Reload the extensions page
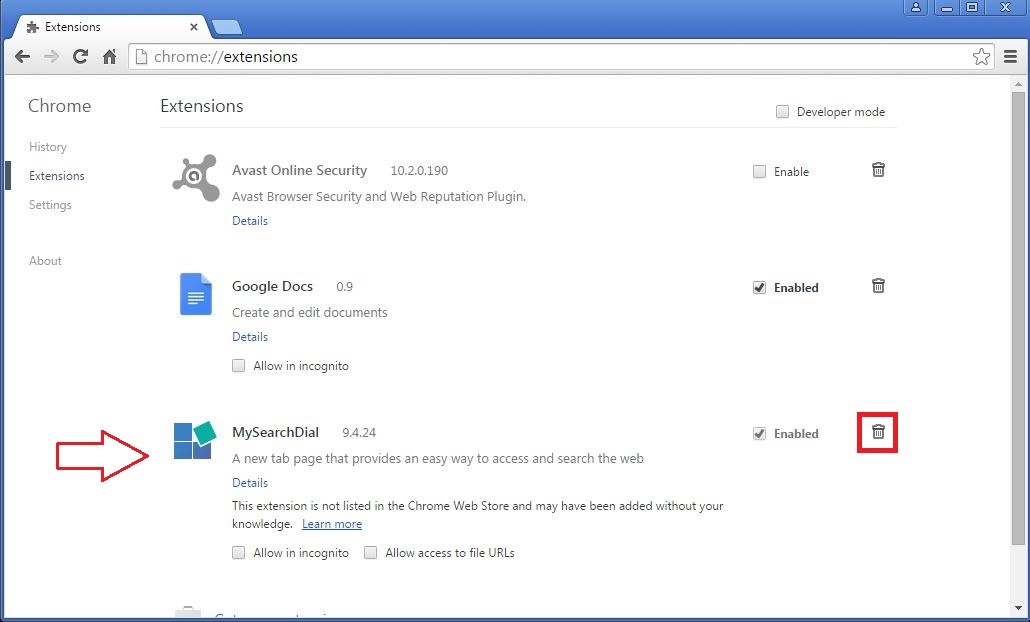1030x622 pixels. [80, 56]
